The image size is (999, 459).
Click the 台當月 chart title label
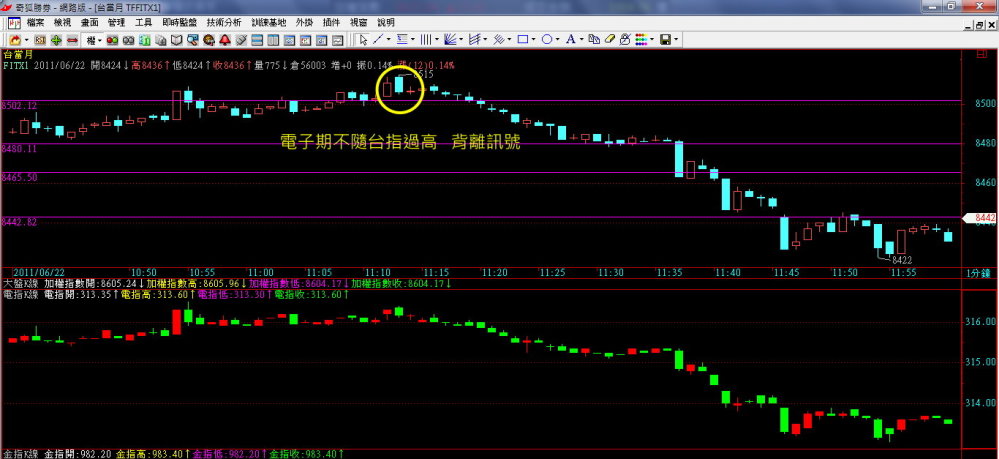[x=15, y=54]
